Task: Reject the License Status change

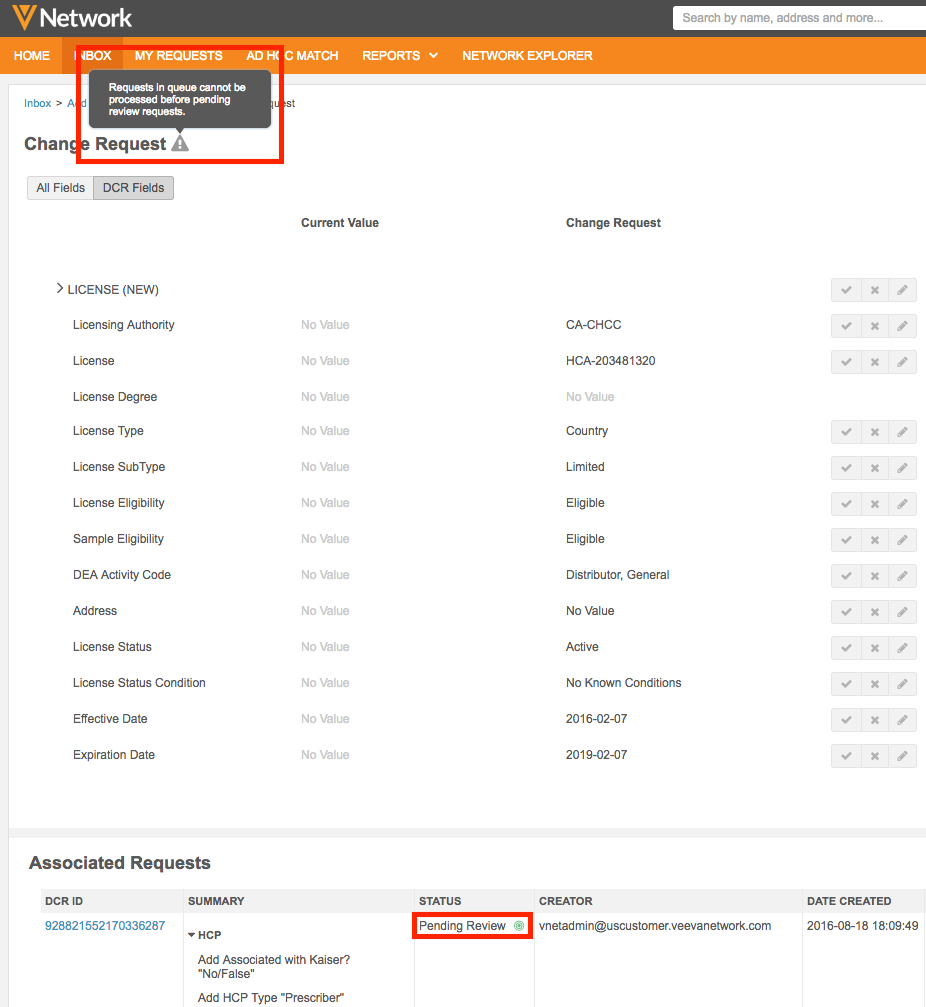Action: click(x=874, y=648)
